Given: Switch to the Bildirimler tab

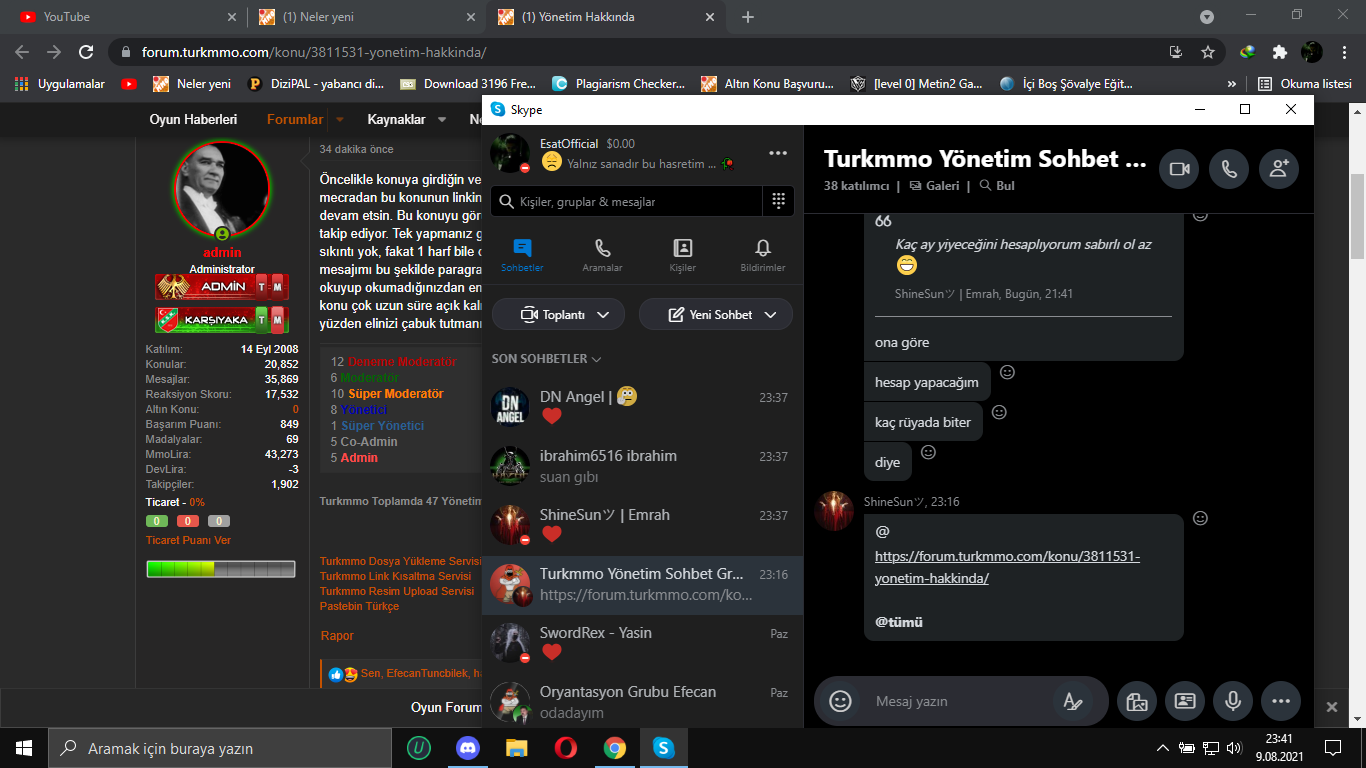Looking at the screenshot, I should pyautogui.click(x=762, y=255).
